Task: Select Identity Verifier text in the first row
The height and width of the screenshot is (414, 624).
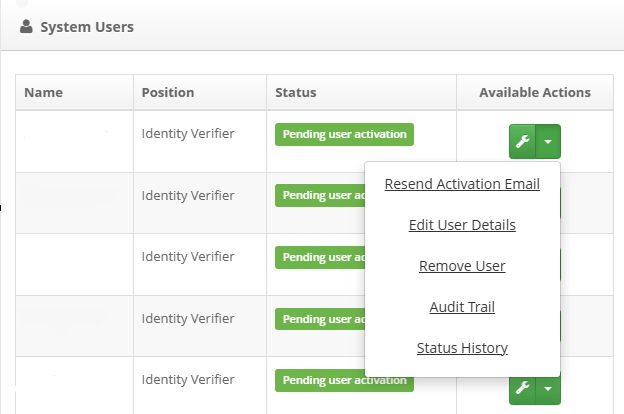Action: pyautogui.click(x=188, y=132)
